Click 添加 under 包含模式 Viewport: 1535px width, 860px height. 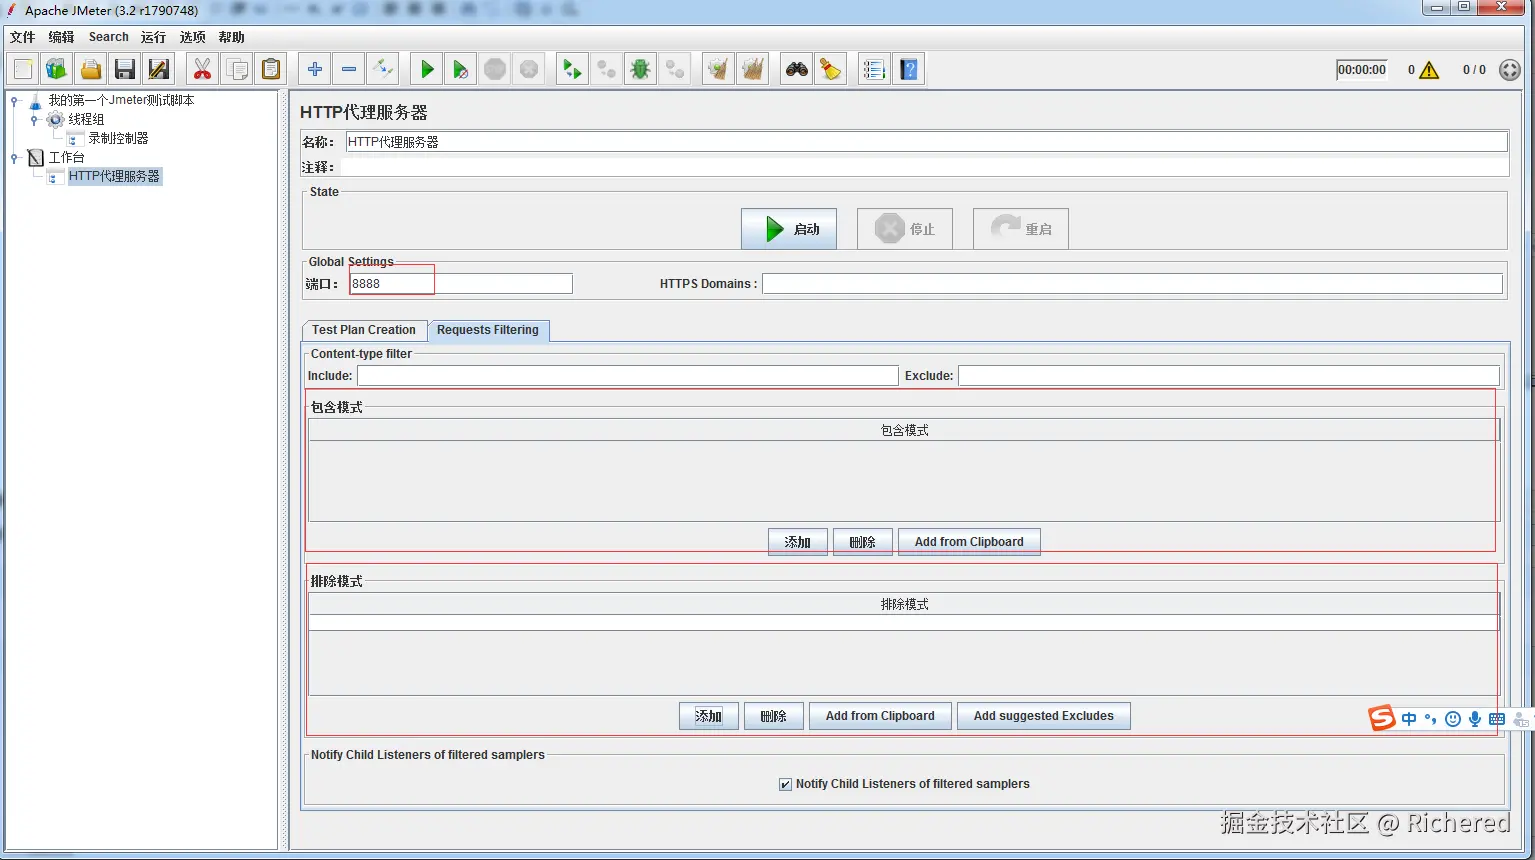coord(798,542)
